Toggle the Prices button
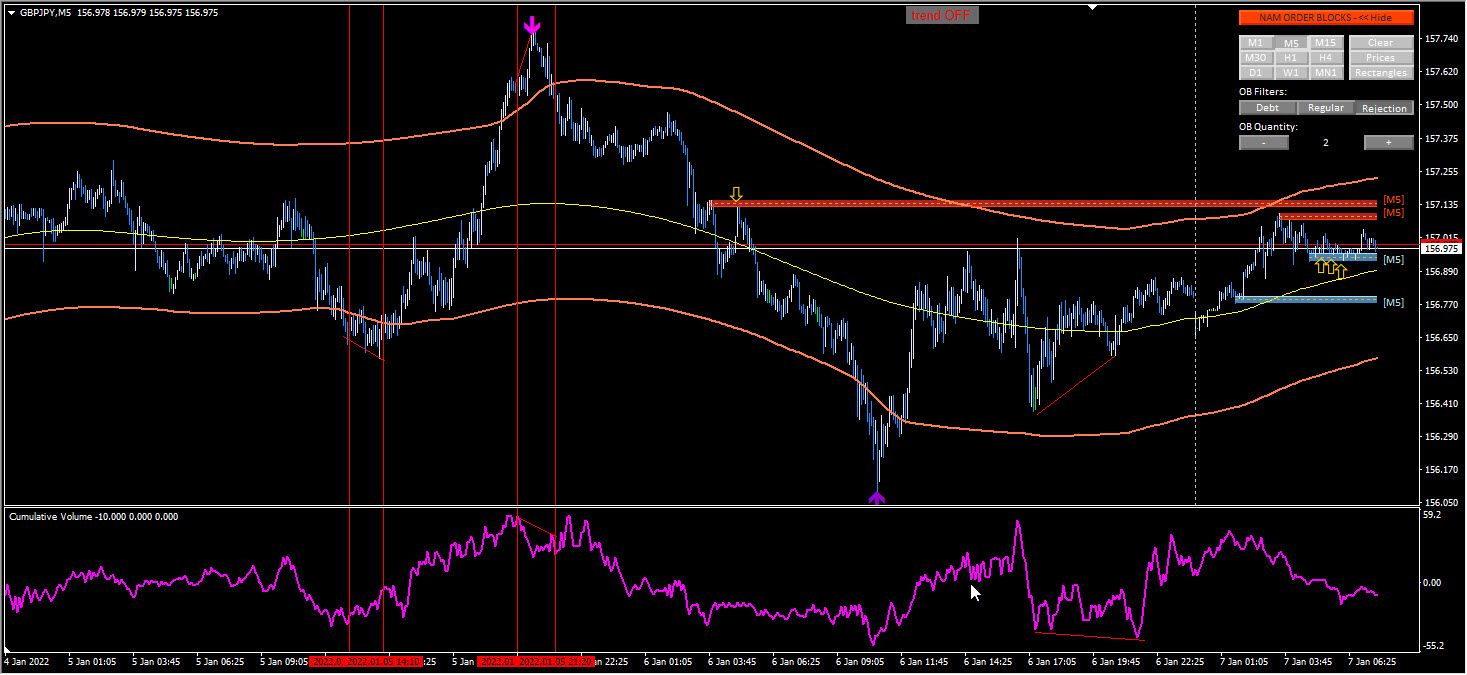 click(1381, 58)
